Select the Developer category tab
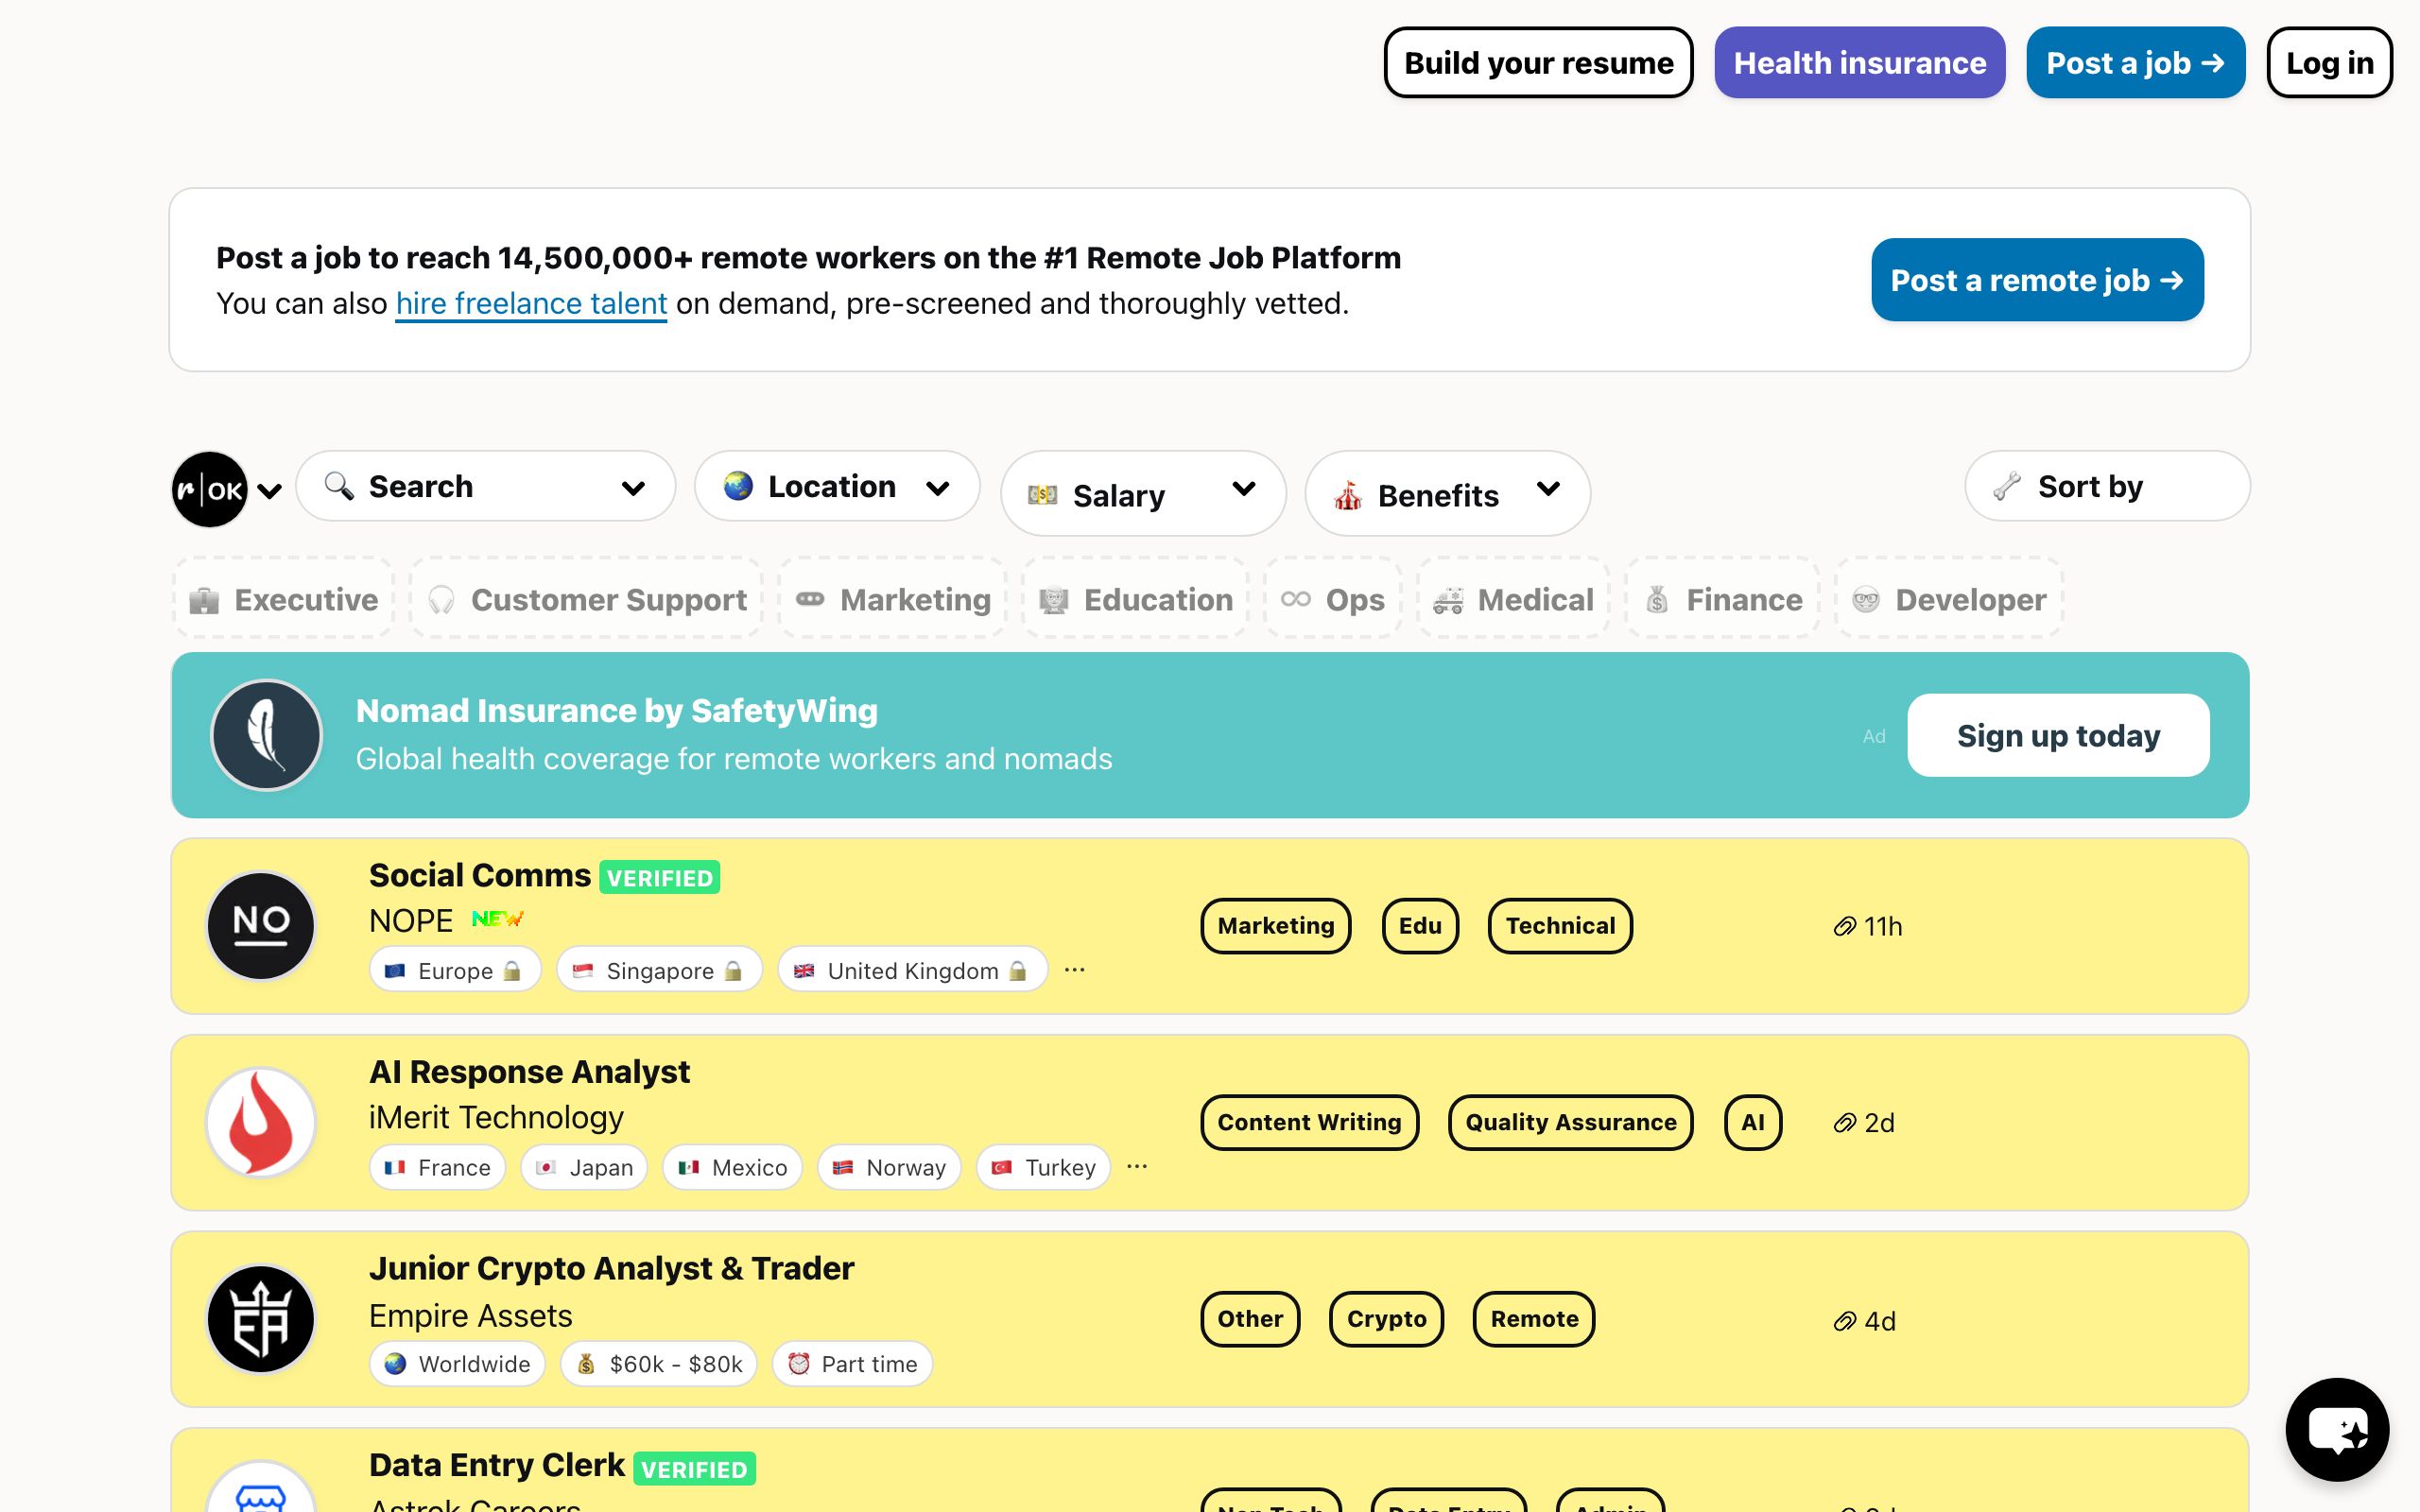Image resolution: width=2420 pixels, height=1512 pixels. (x=1949, y=599)
